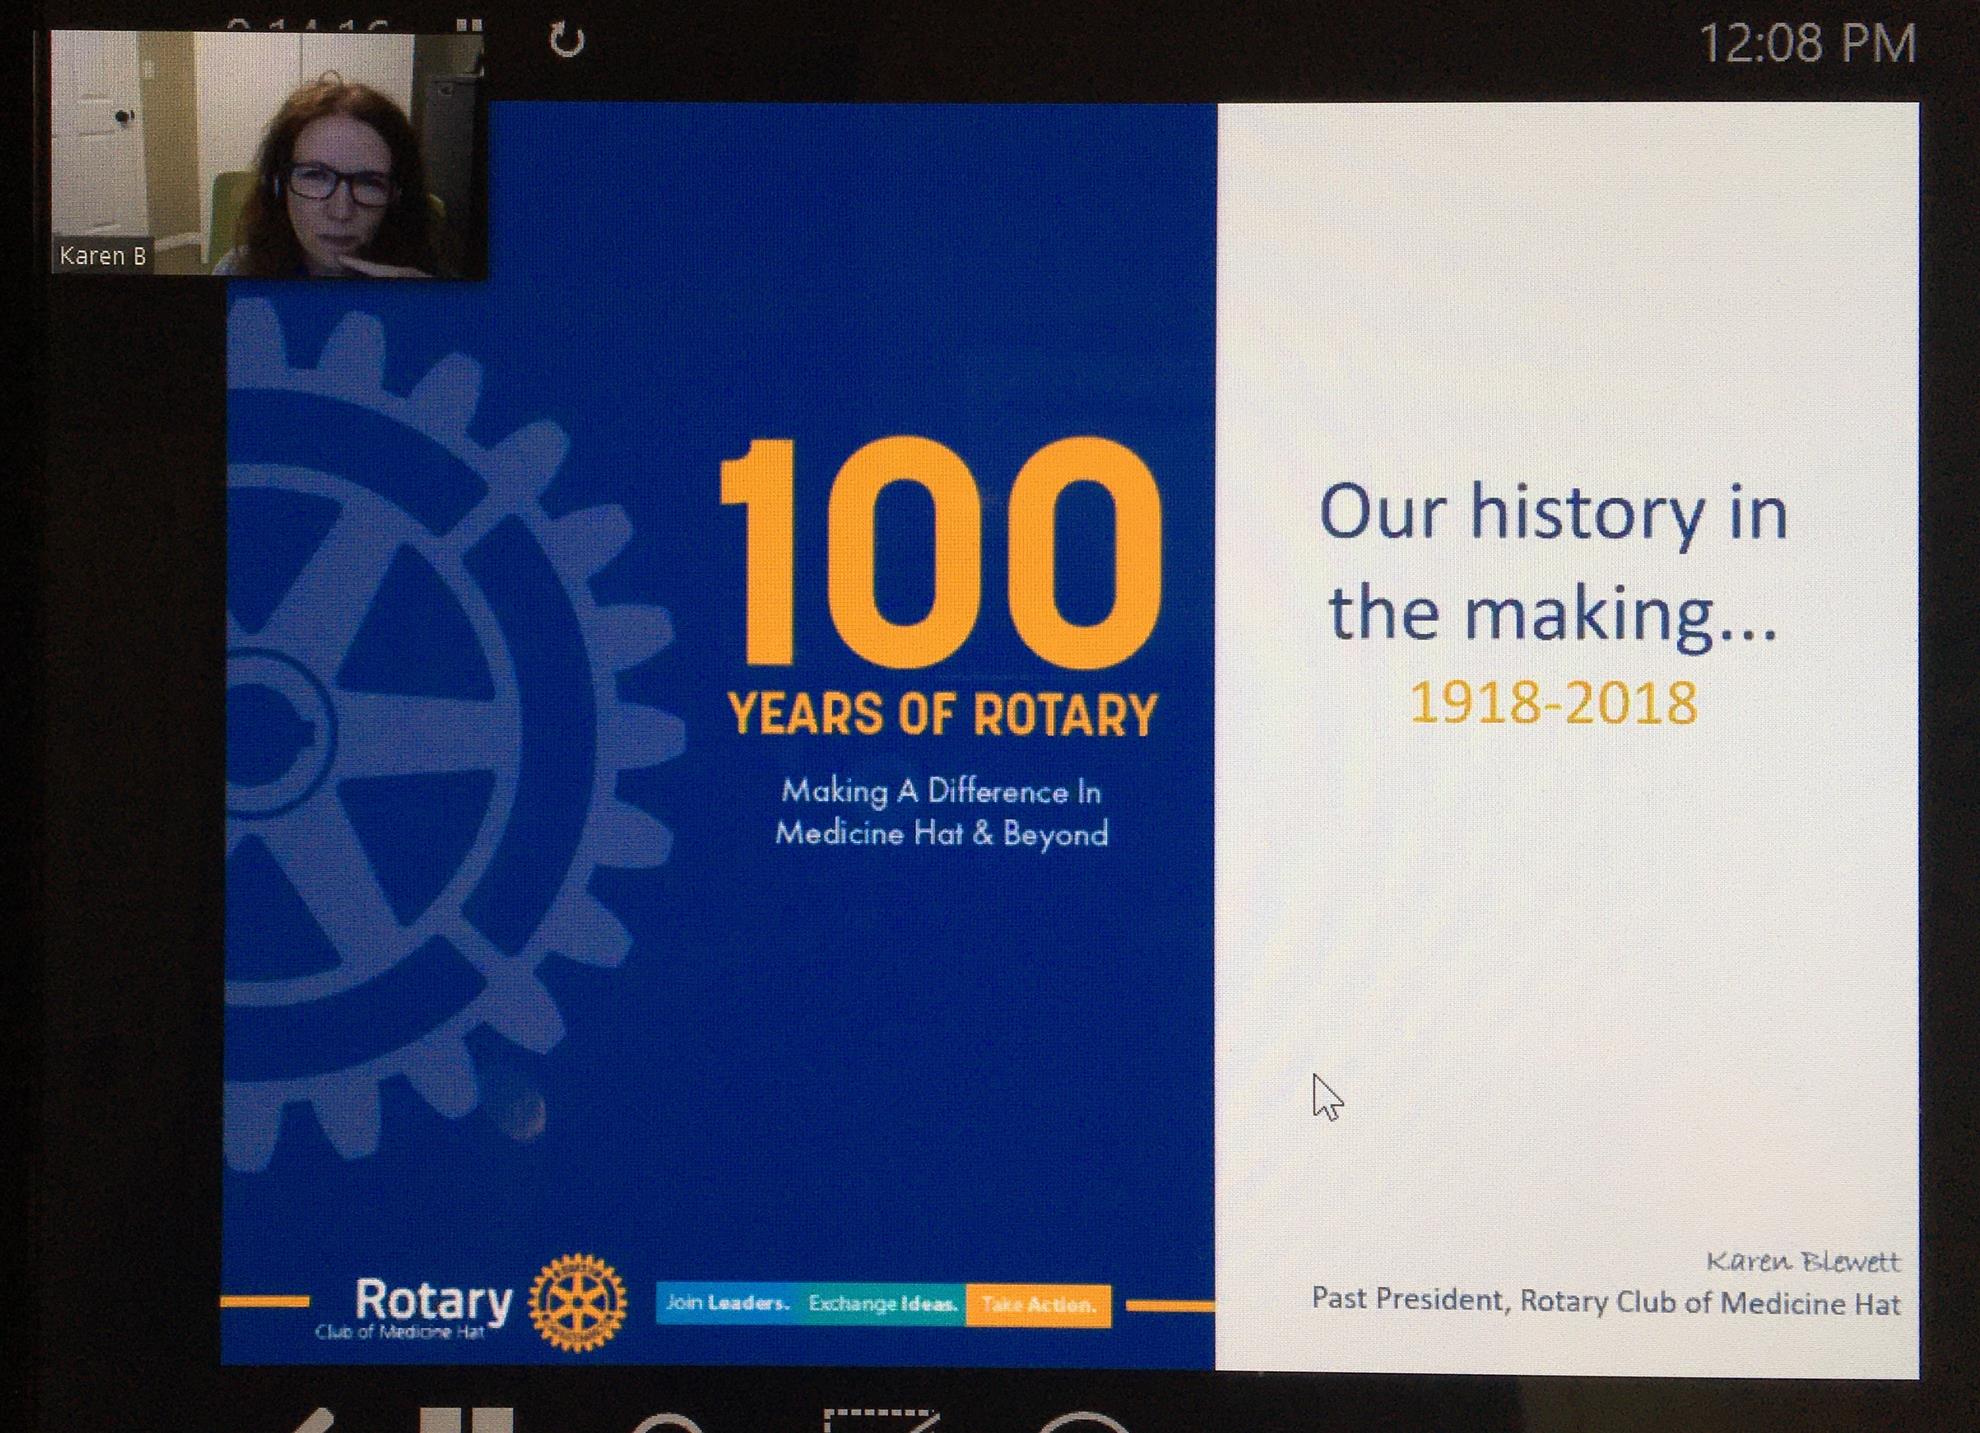Click the zoom magnifier icon

pyautogui.click(x=668, y=1424)
